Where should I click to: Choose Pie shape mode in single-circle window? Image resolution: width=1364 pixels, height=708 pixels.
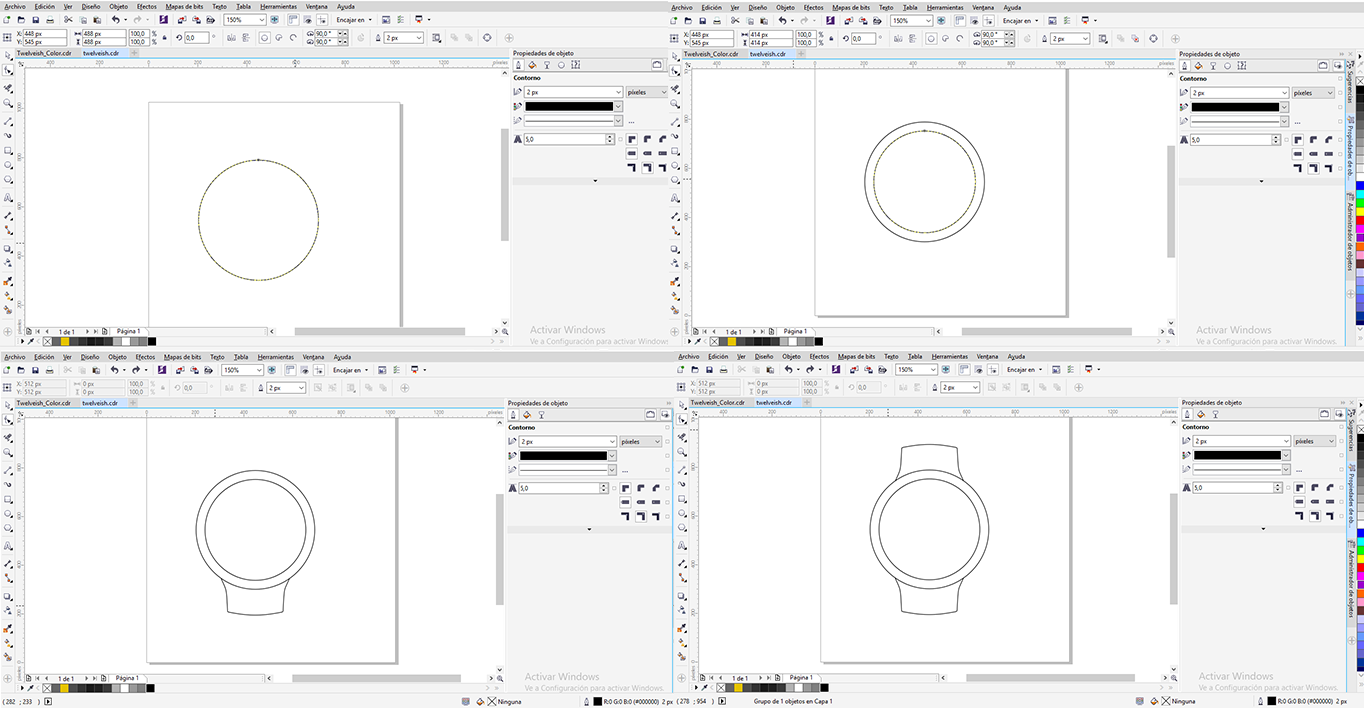[280, 38]
